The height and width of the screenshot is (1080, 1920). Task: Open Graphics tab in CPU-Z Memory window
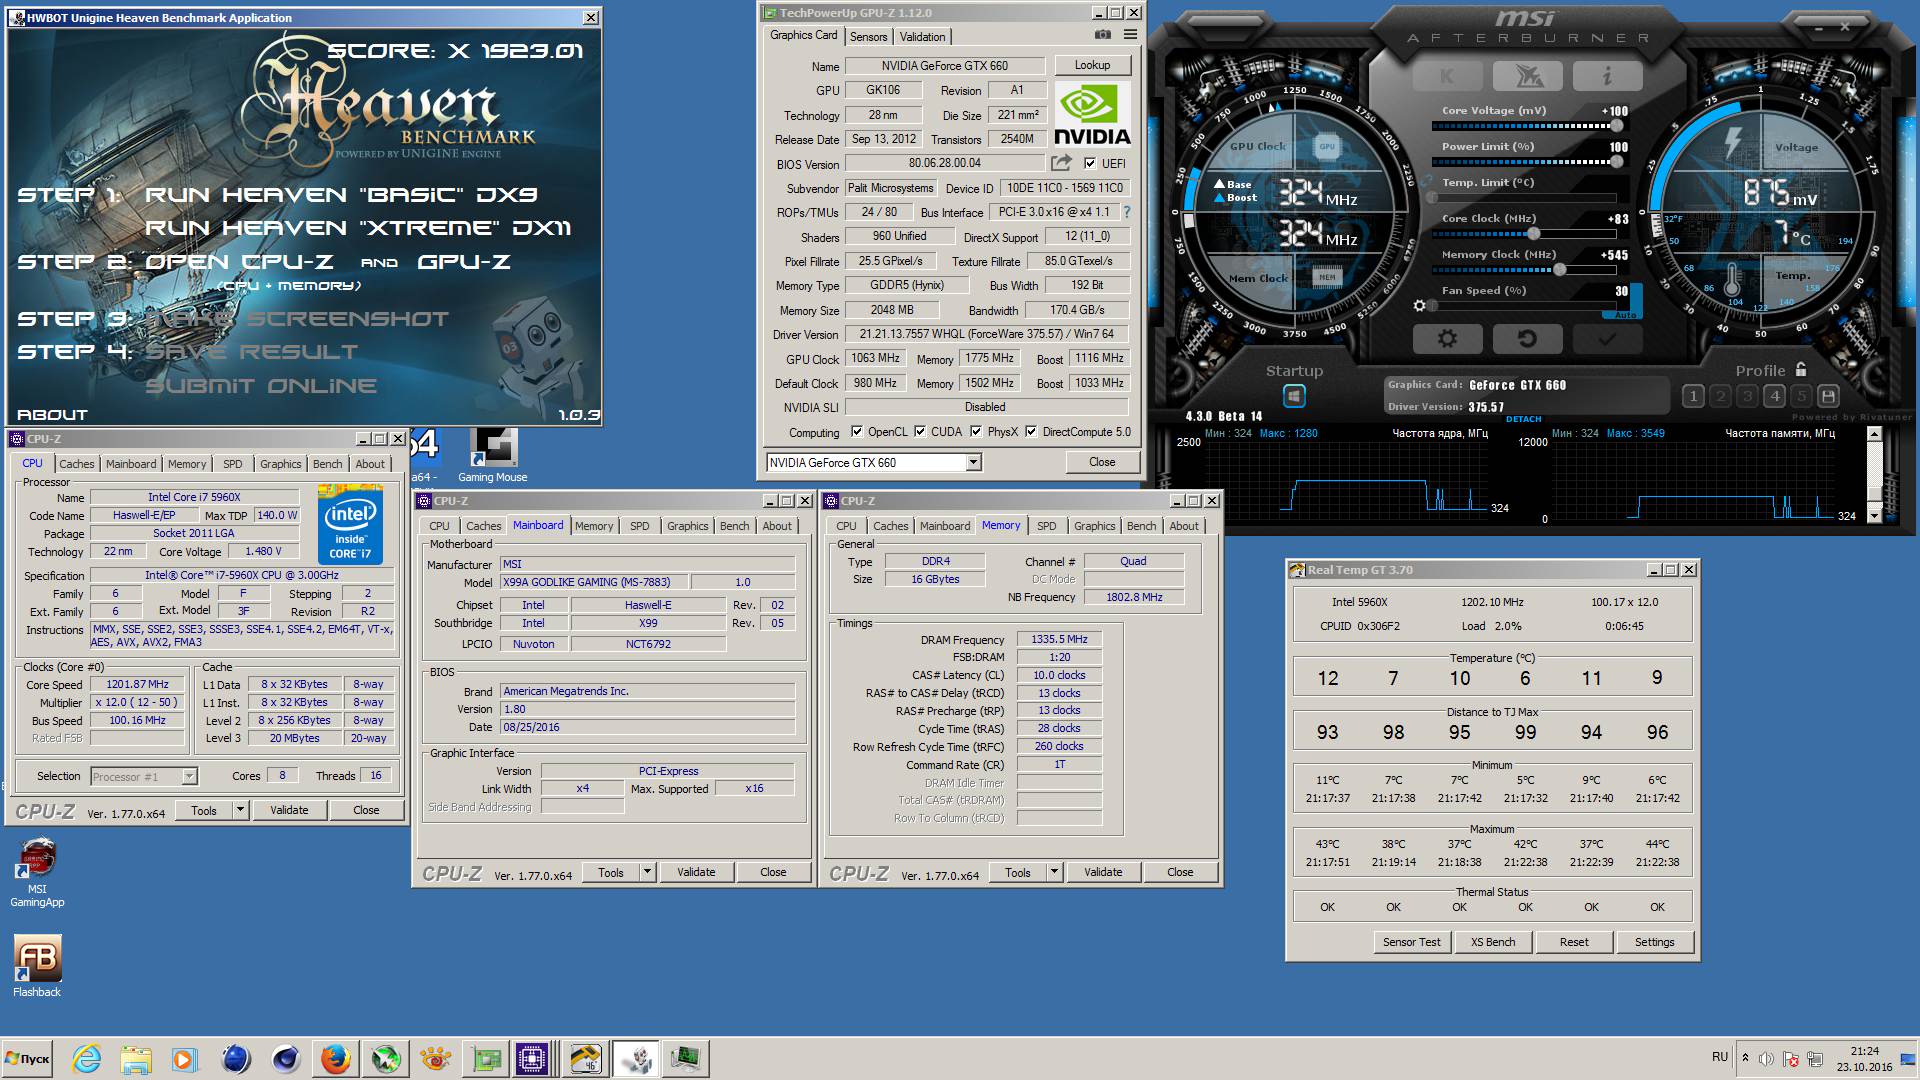[1094, 526]
